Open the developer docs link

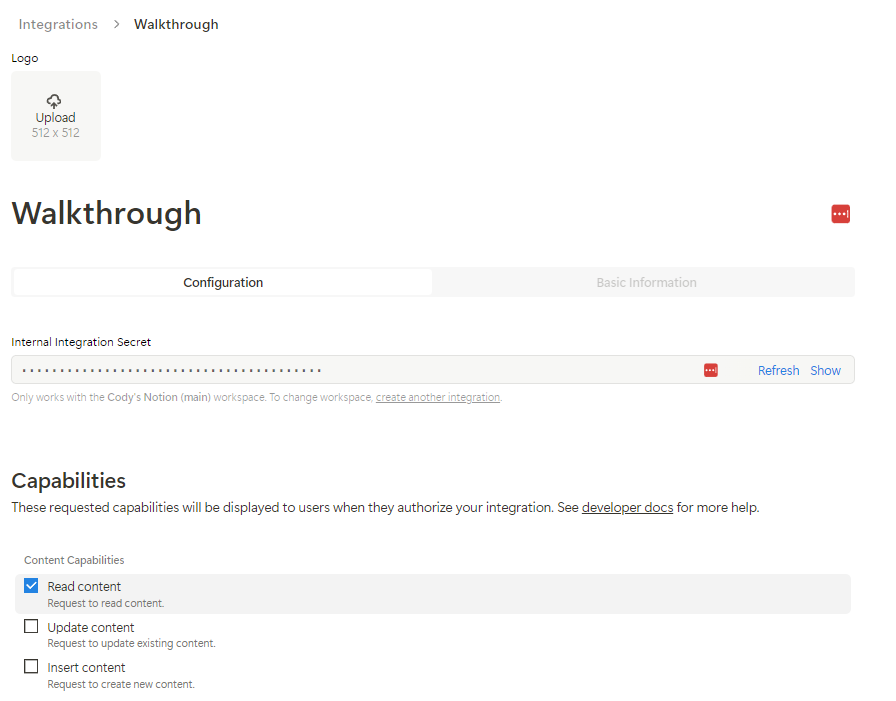[x=627, y=507]
